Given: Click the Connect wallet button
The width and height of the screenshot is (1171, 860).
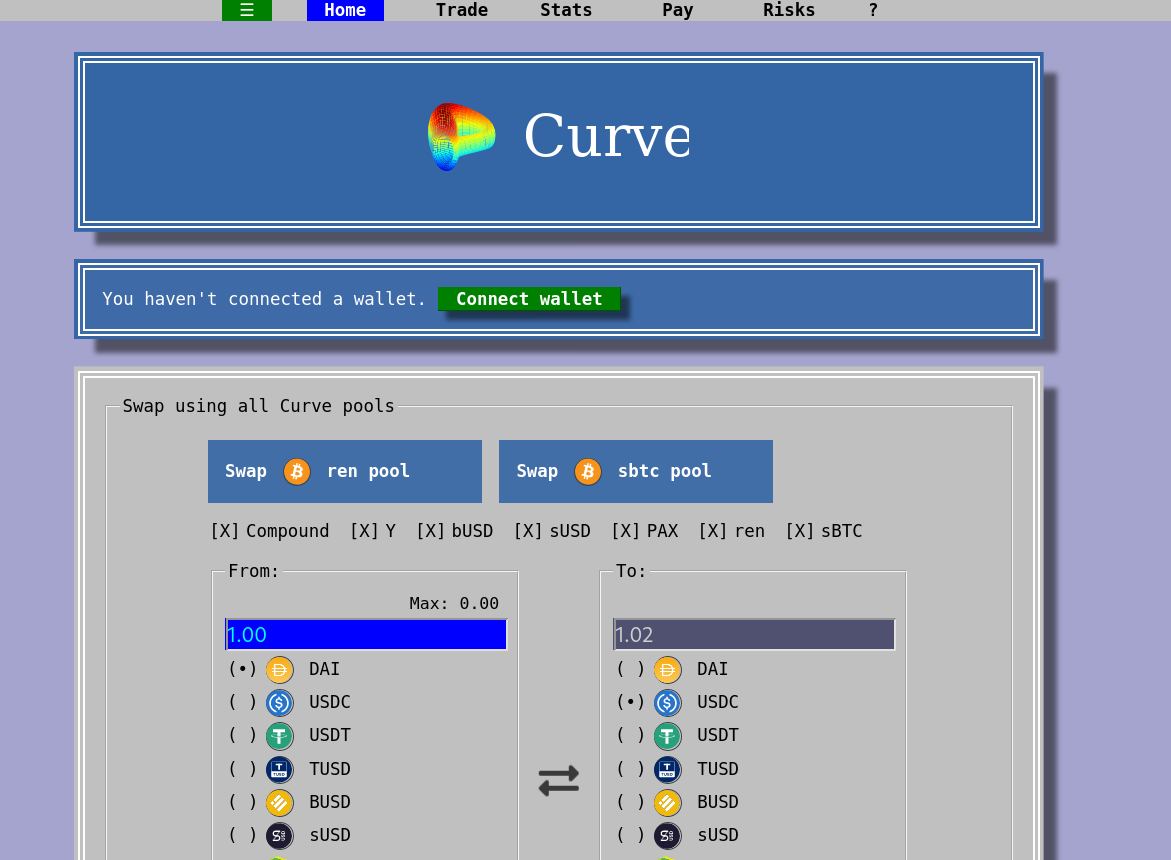Looking at the screenshot, I should pyautogui.click(x=529, y=299).
